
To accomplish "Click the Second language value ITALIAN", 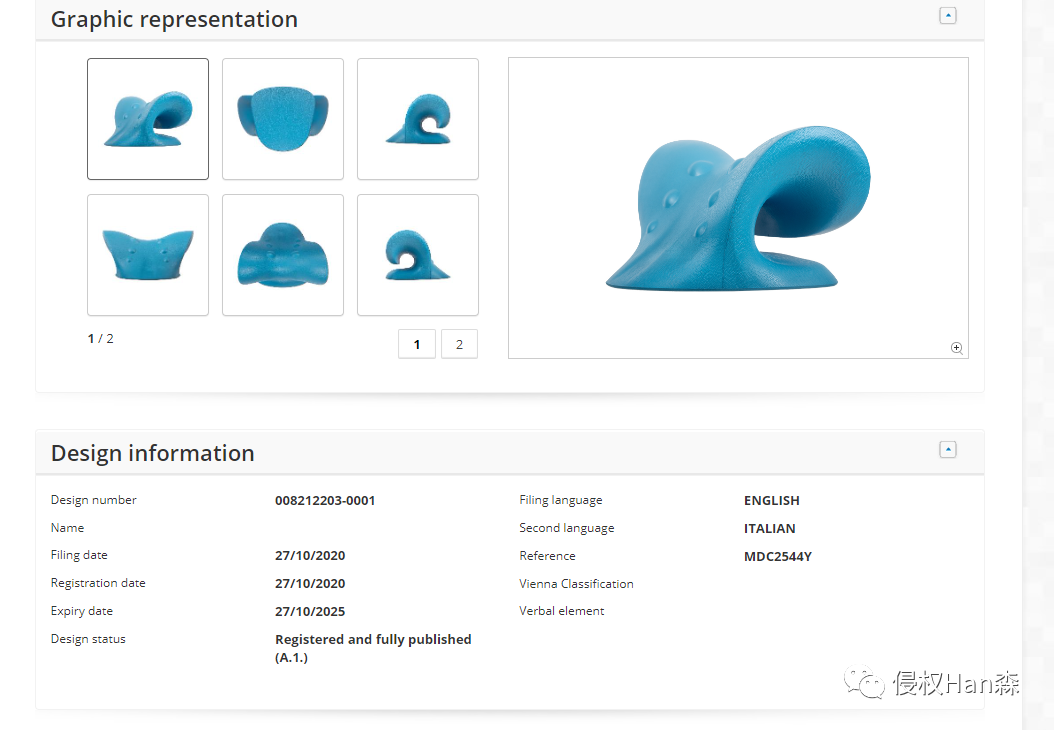I will [x=770, y=529].
